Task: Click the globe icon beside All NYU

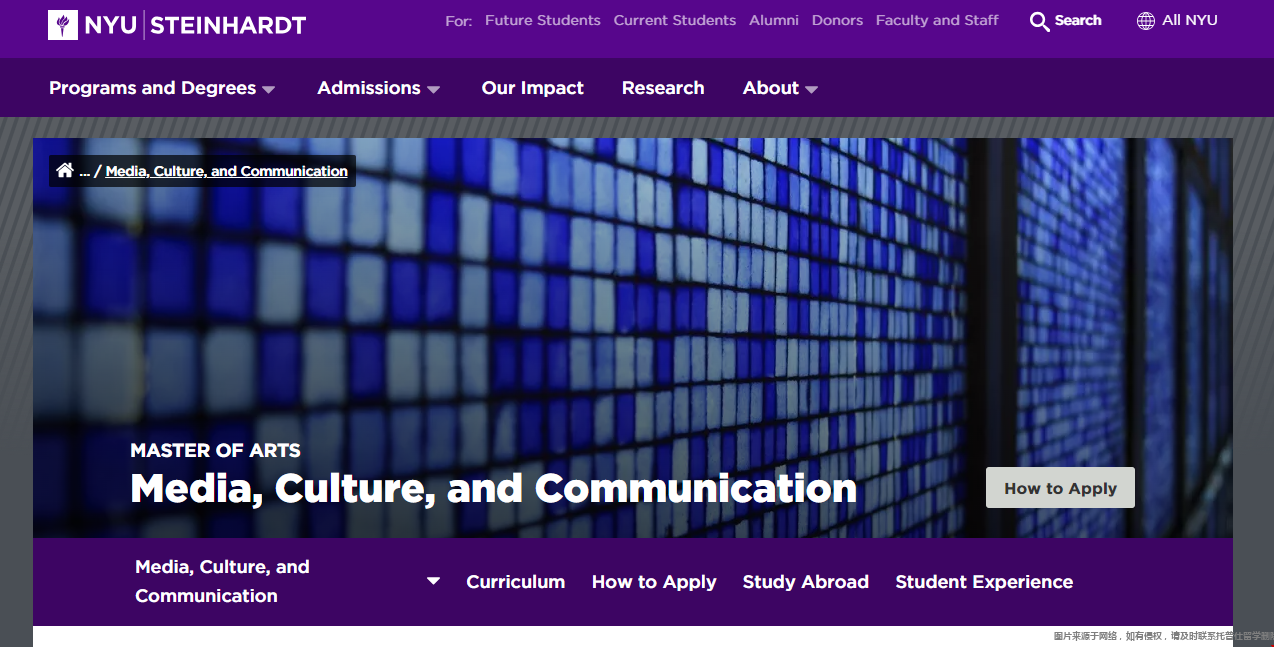Action: point(1146,21)
